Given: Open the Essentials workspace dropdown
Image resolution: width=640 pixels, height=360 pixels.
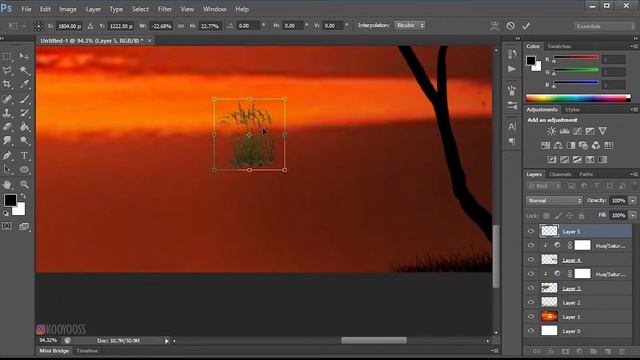Looking at the screenshot, I should [x=605, y=26].
